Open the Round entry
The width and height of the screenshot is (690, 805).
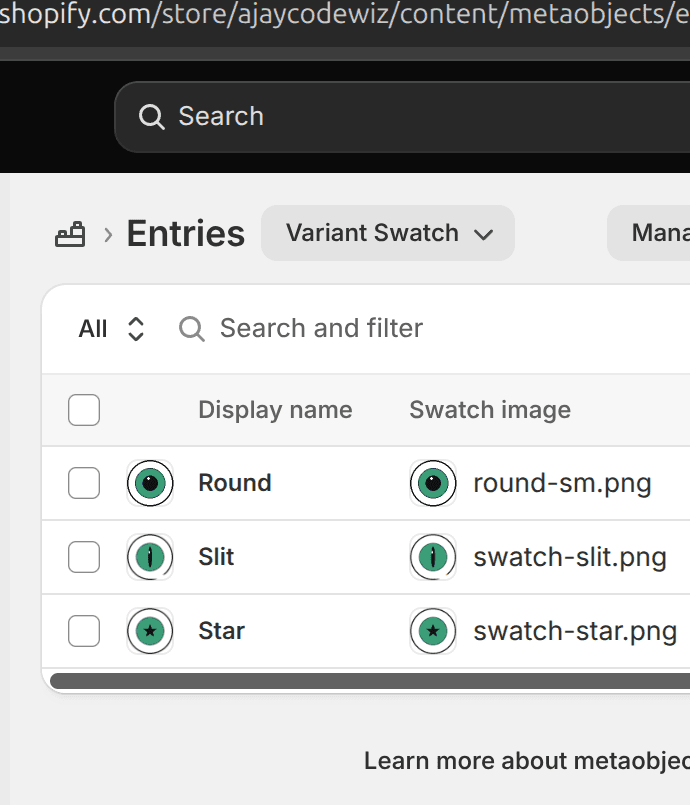(x=235, y=483)
